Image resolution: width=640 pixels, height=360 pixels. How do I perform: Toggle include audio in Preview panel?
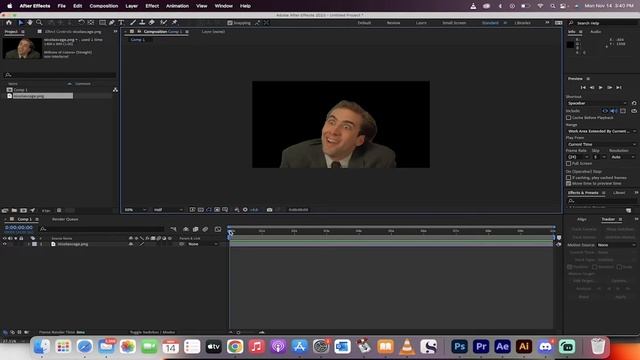point(613,111)
